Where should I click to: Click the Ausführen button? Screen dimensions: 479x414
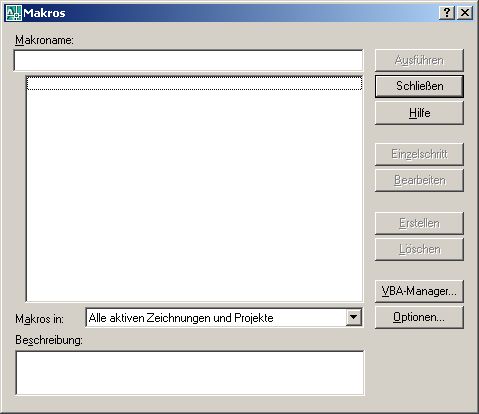[x=419, y=60]
